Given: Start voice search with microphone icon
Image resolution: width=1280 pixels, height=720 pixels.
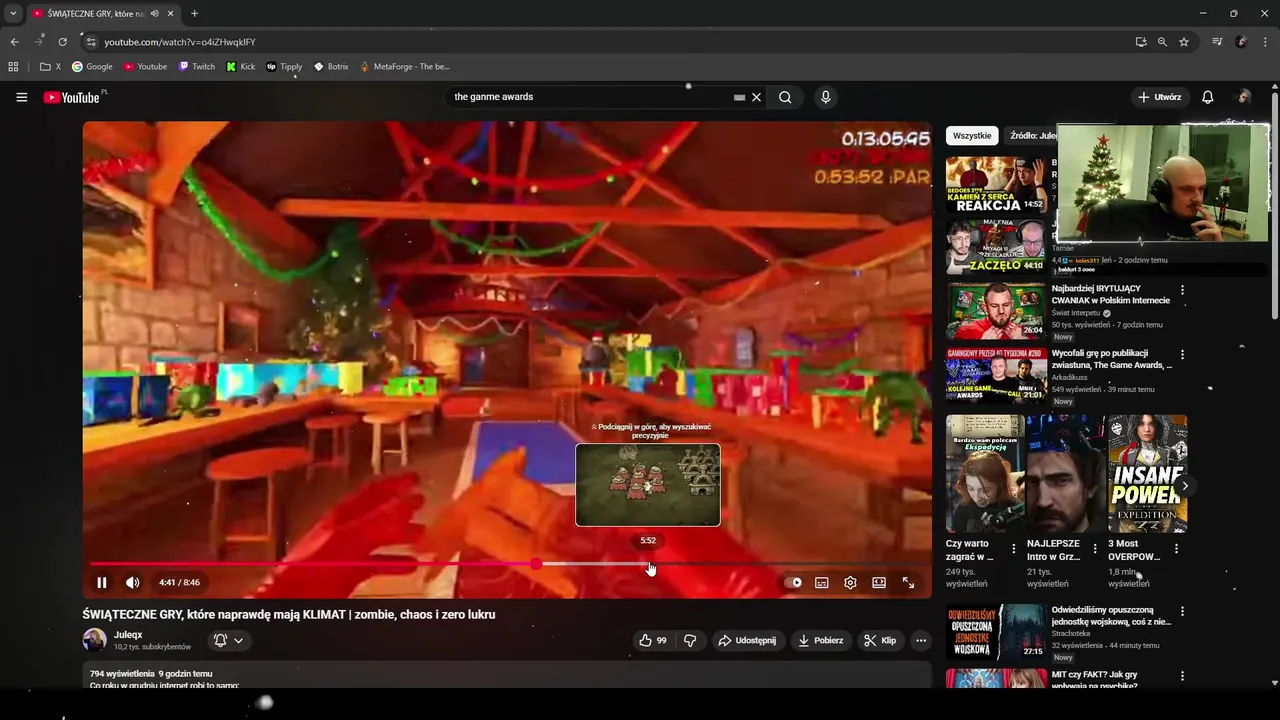Looking at the screenshot, I should click(x=825, y=97).
